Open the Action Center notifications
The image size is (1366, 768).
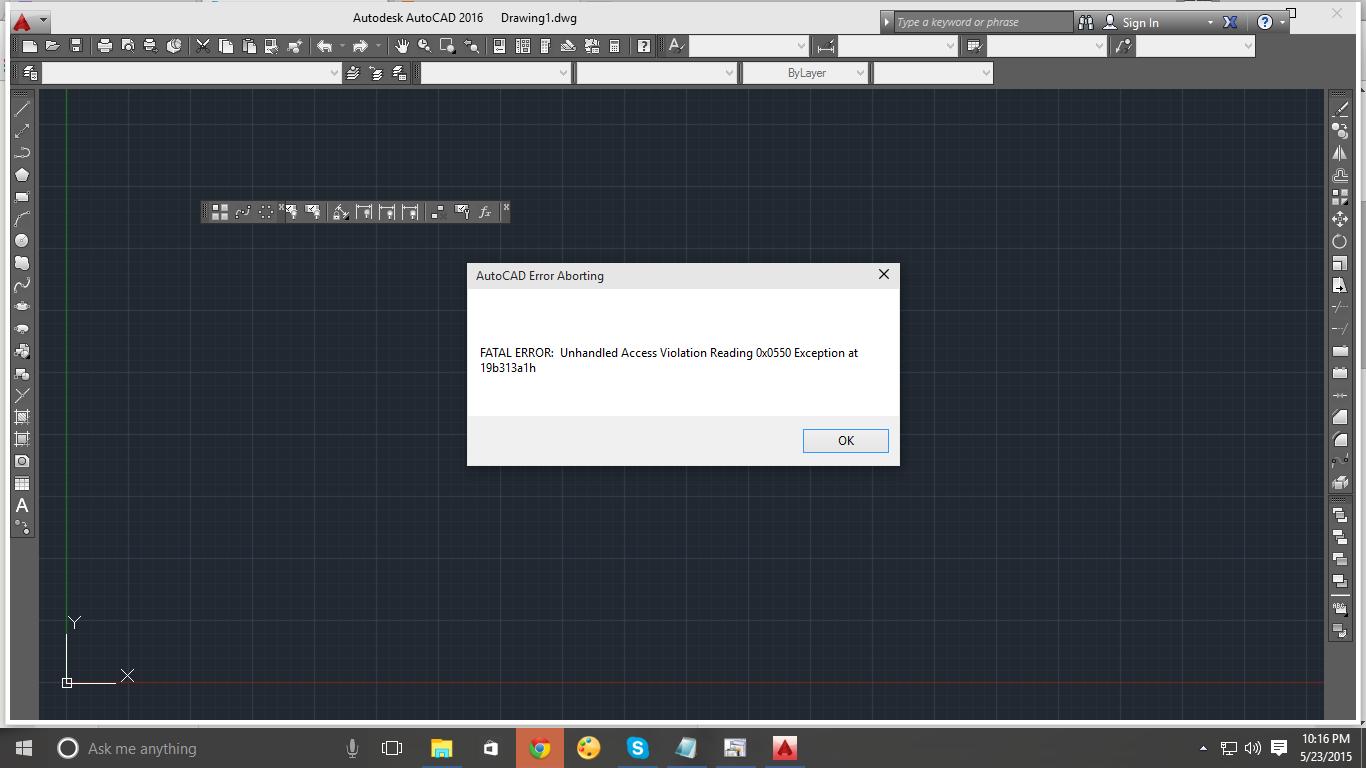tap(1278, 748)
